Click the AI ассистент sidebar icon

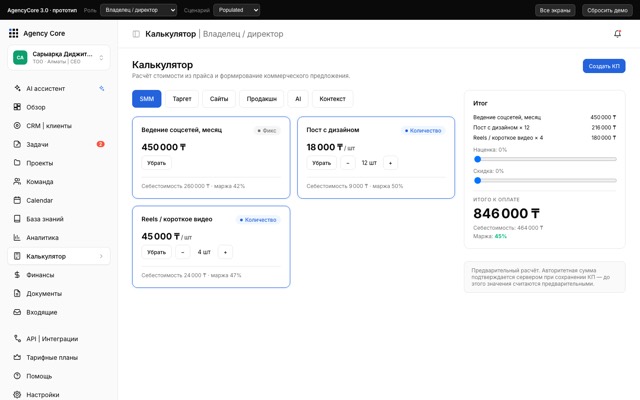point(17,88)
